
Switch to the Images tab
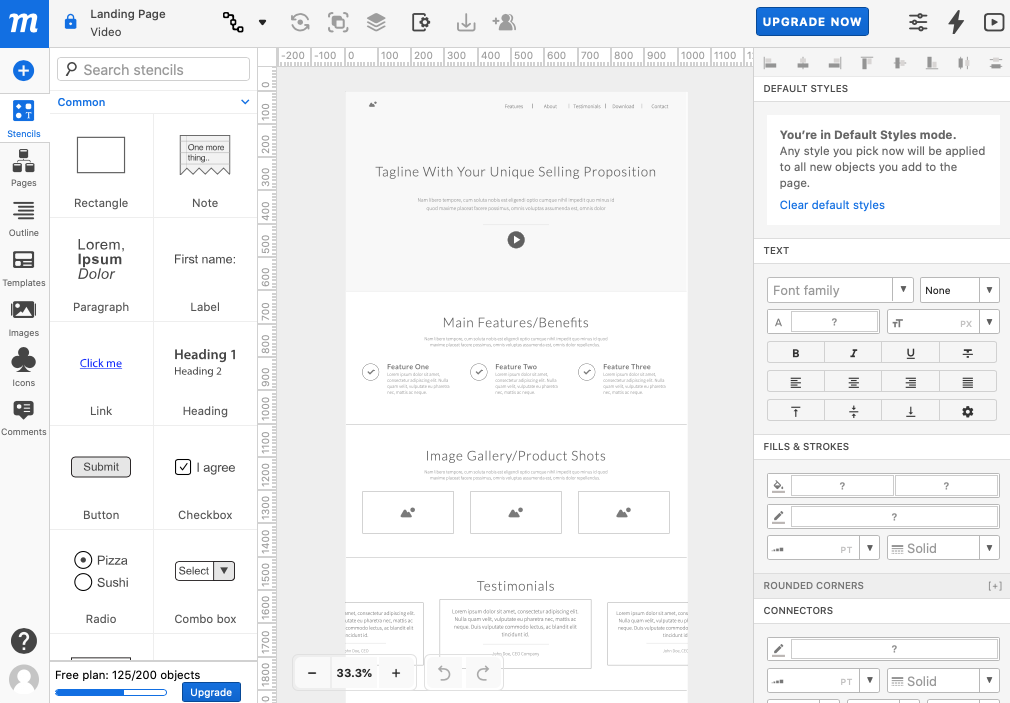coord(24,318)
